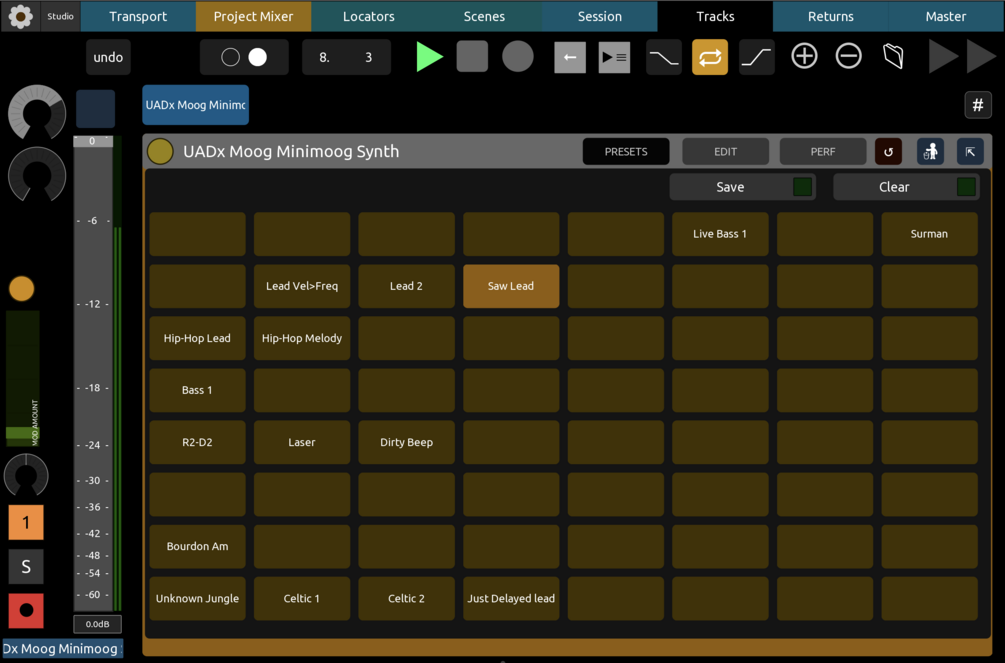Viewport: 1005px width, 663px height.
Task: Load the R2-D2 preset
Action: pyautogui.click(x=197, y=442)
